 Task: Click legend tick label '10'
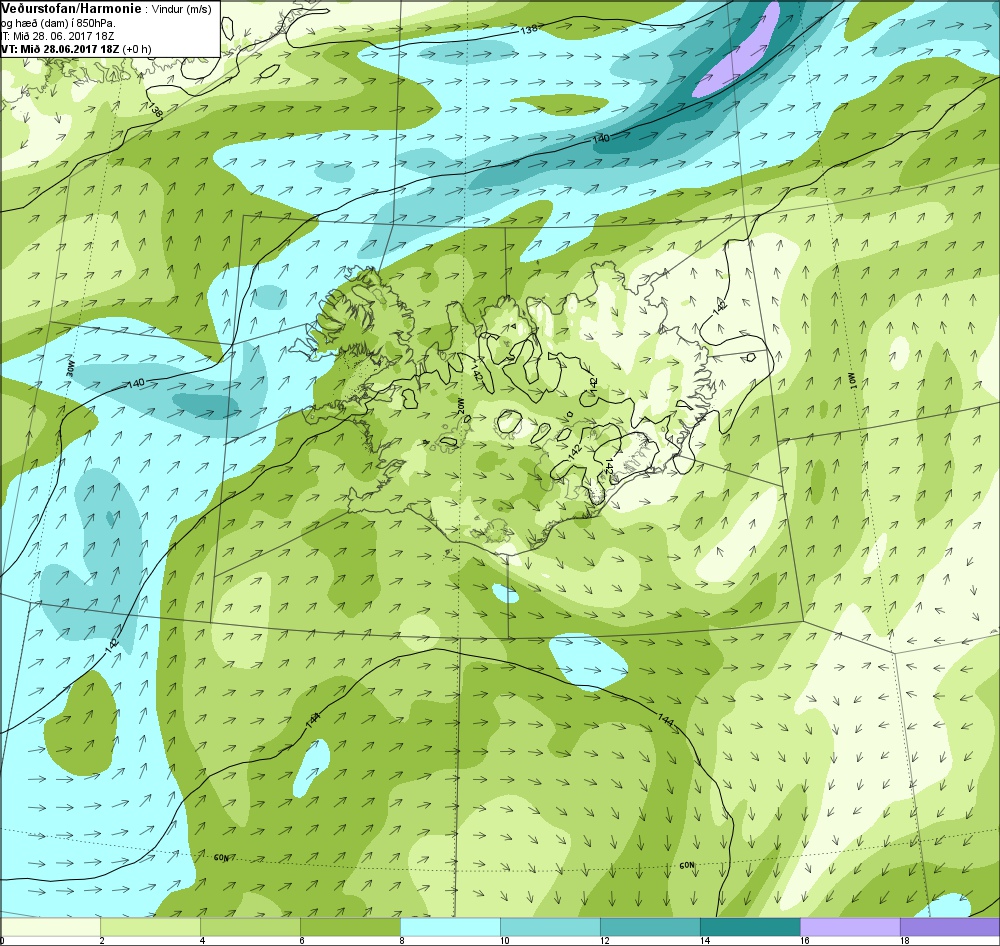click(x=504, y=940)
